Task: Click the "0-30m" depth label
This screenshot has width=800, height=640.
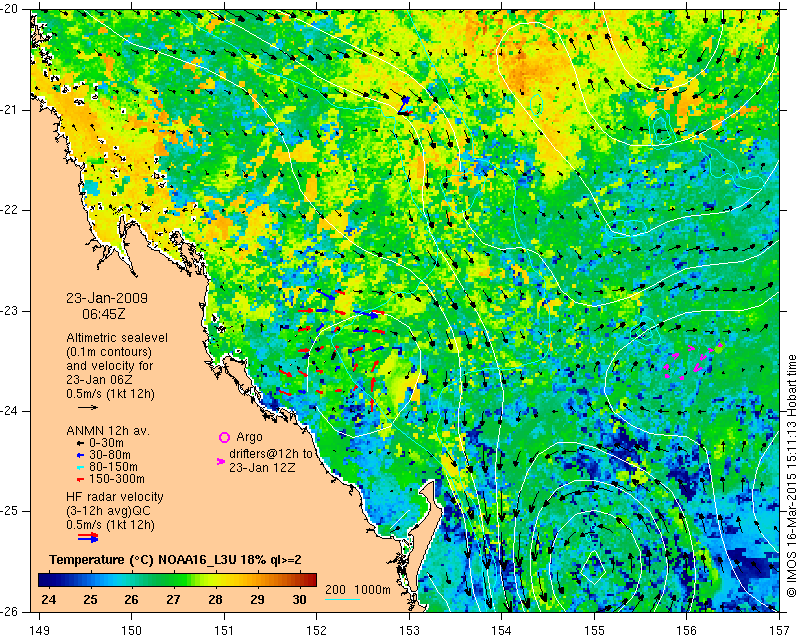Action: pos(106,443)
